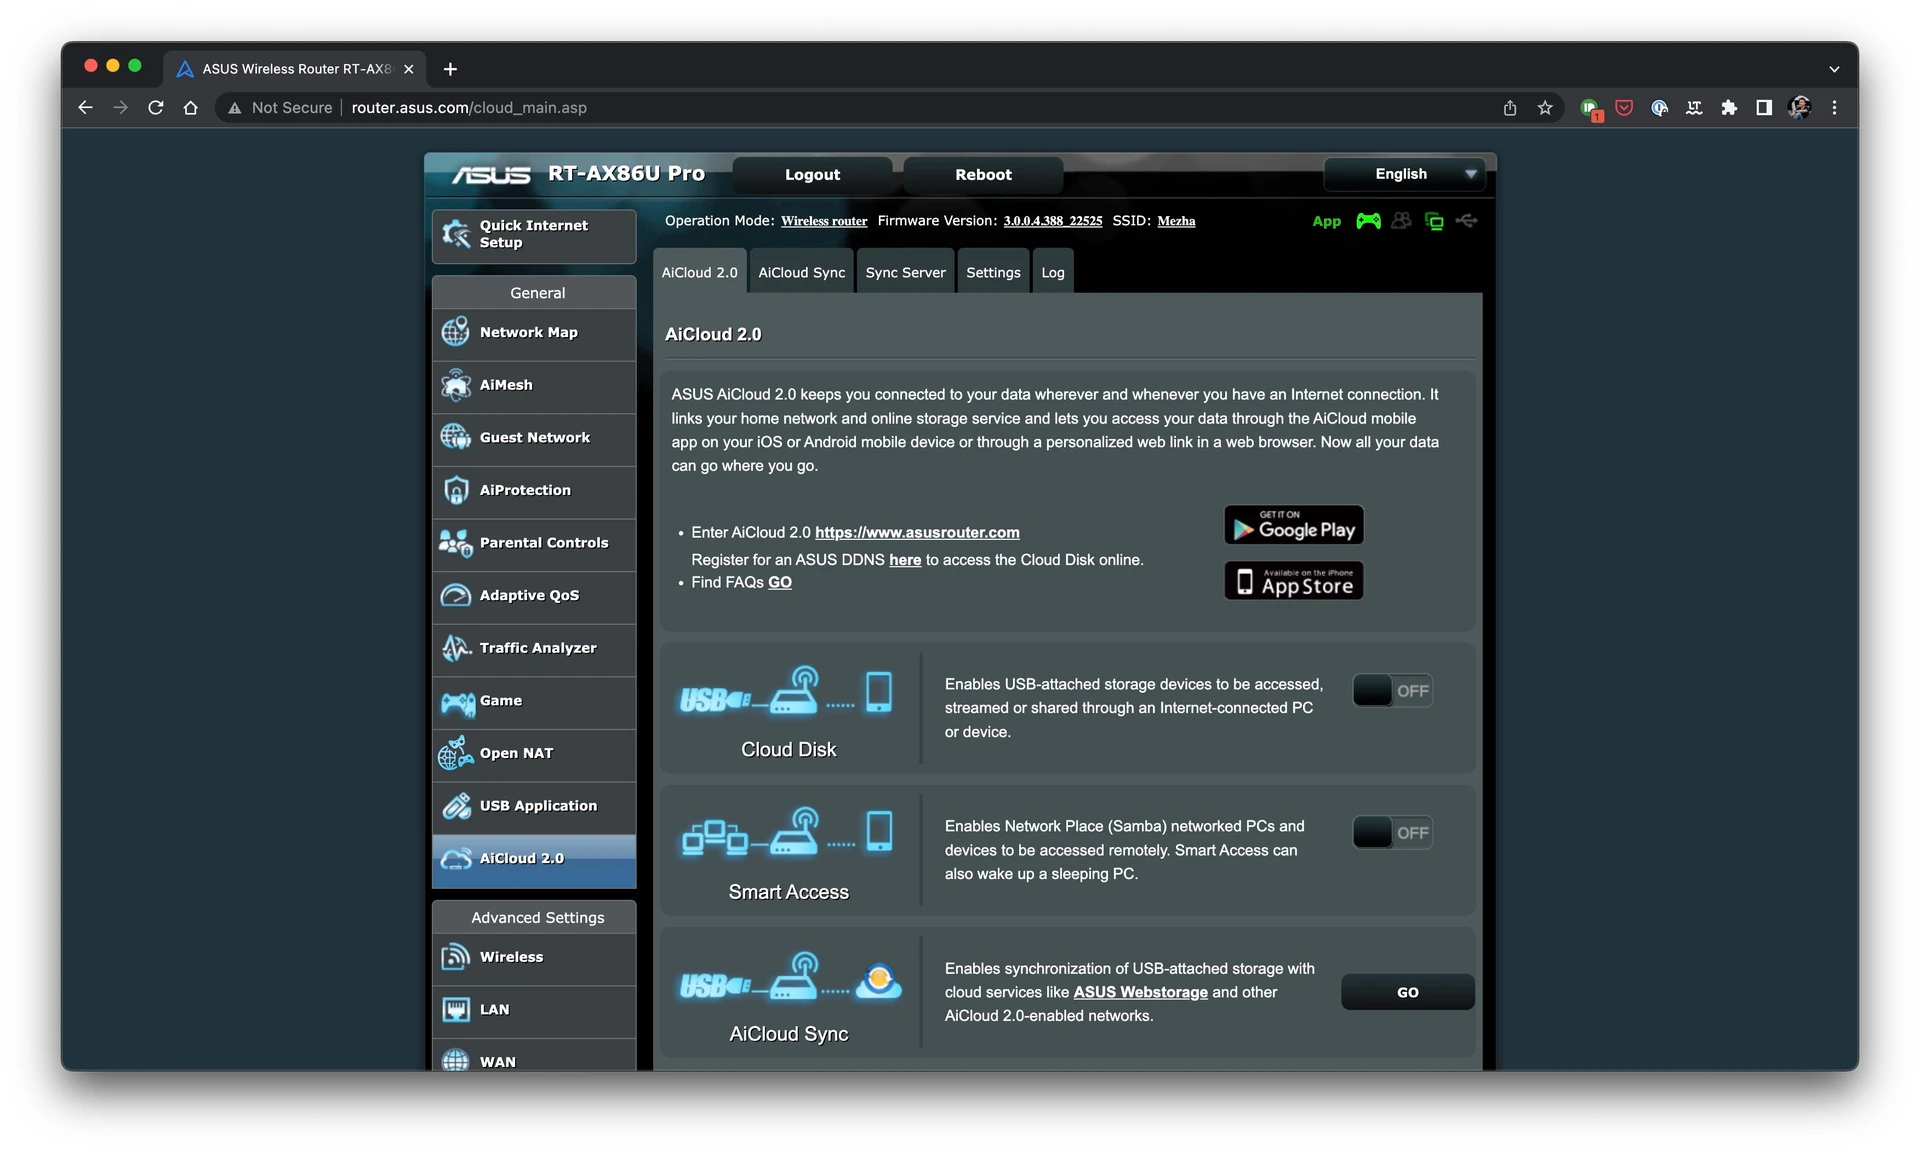This screenshot has height=1152, width=1920.
Task: Open the browser profile avatar
Action: (1799, 108)
